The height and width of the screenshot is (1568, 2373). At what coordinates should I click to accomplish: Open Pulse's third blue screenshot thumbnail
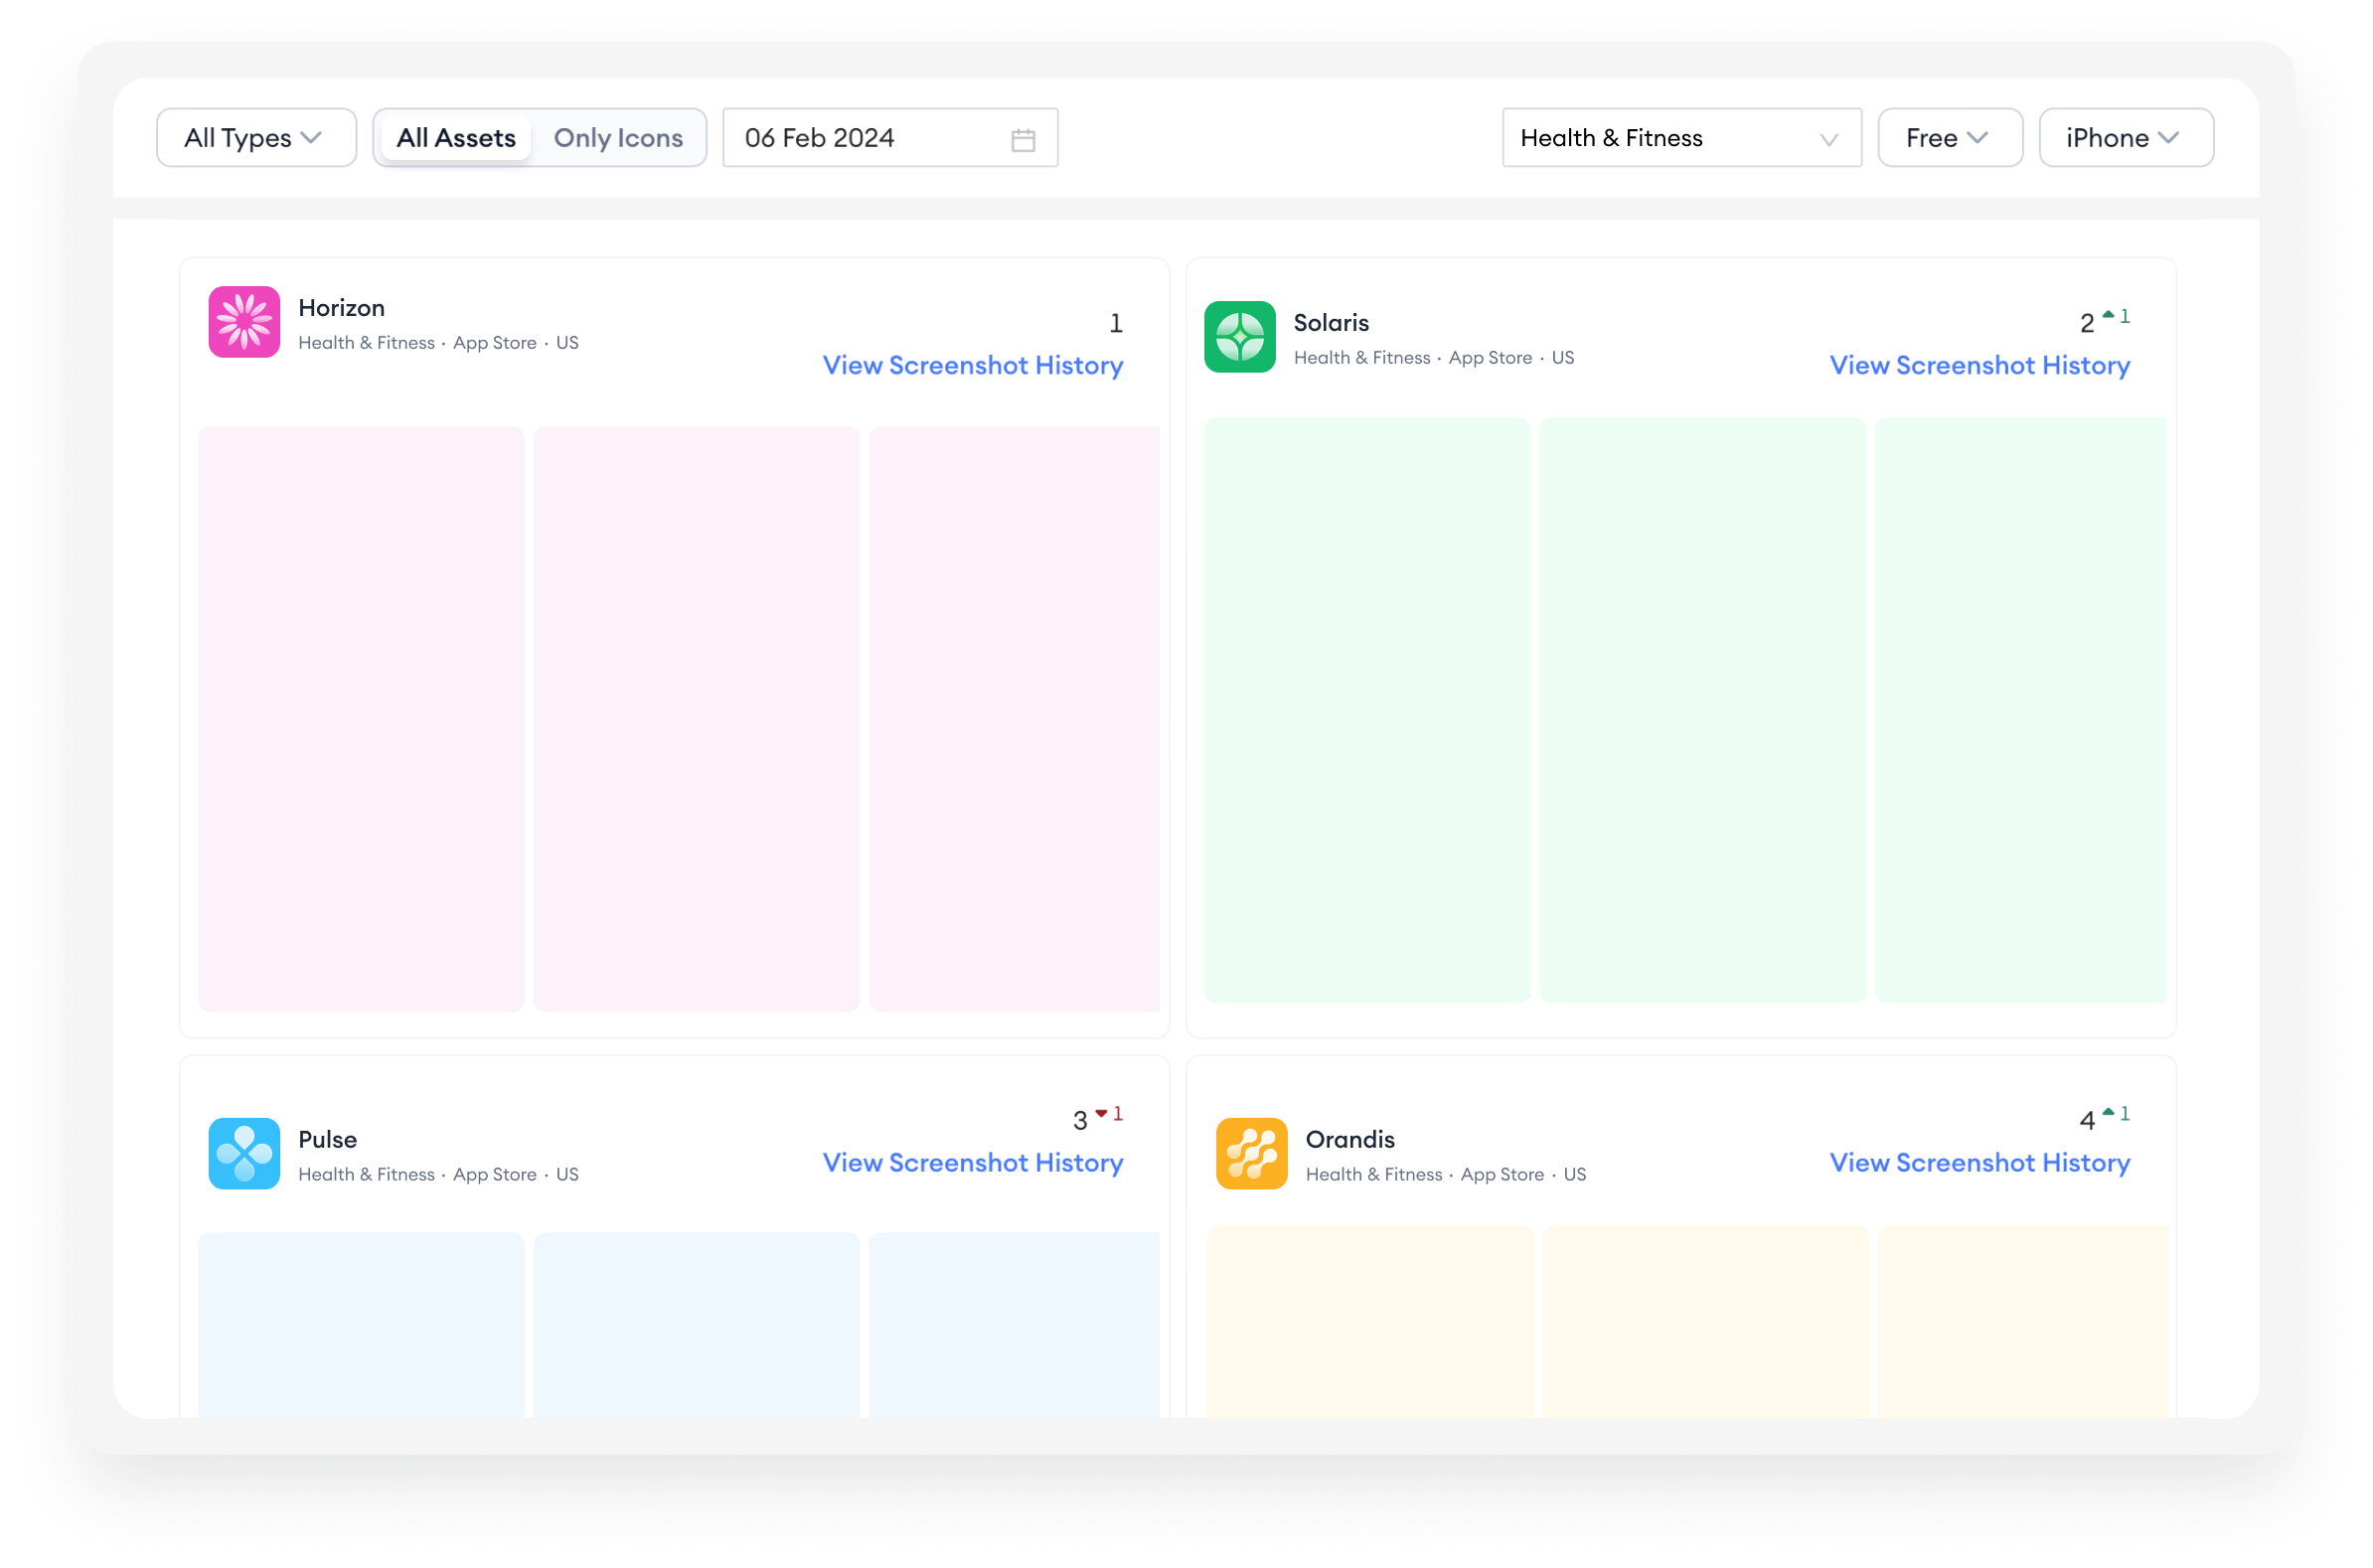click(x=1014, y=1325)
